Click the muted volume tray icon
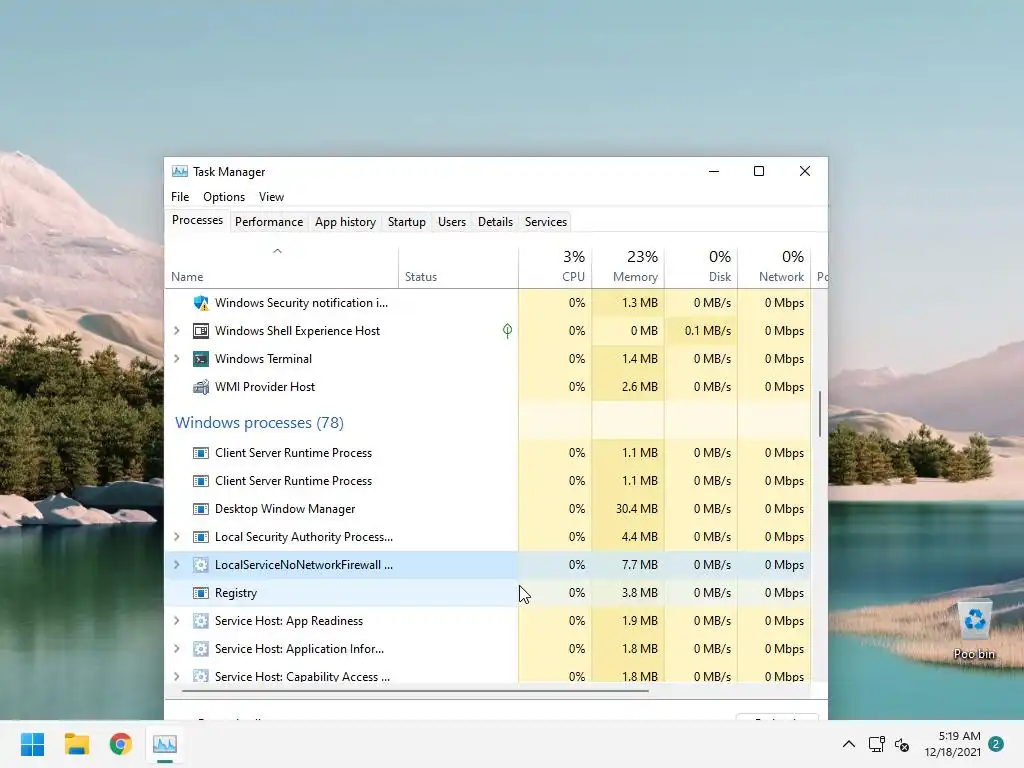The height and width of the screenshot is (768, 1024). pos(902,744)
